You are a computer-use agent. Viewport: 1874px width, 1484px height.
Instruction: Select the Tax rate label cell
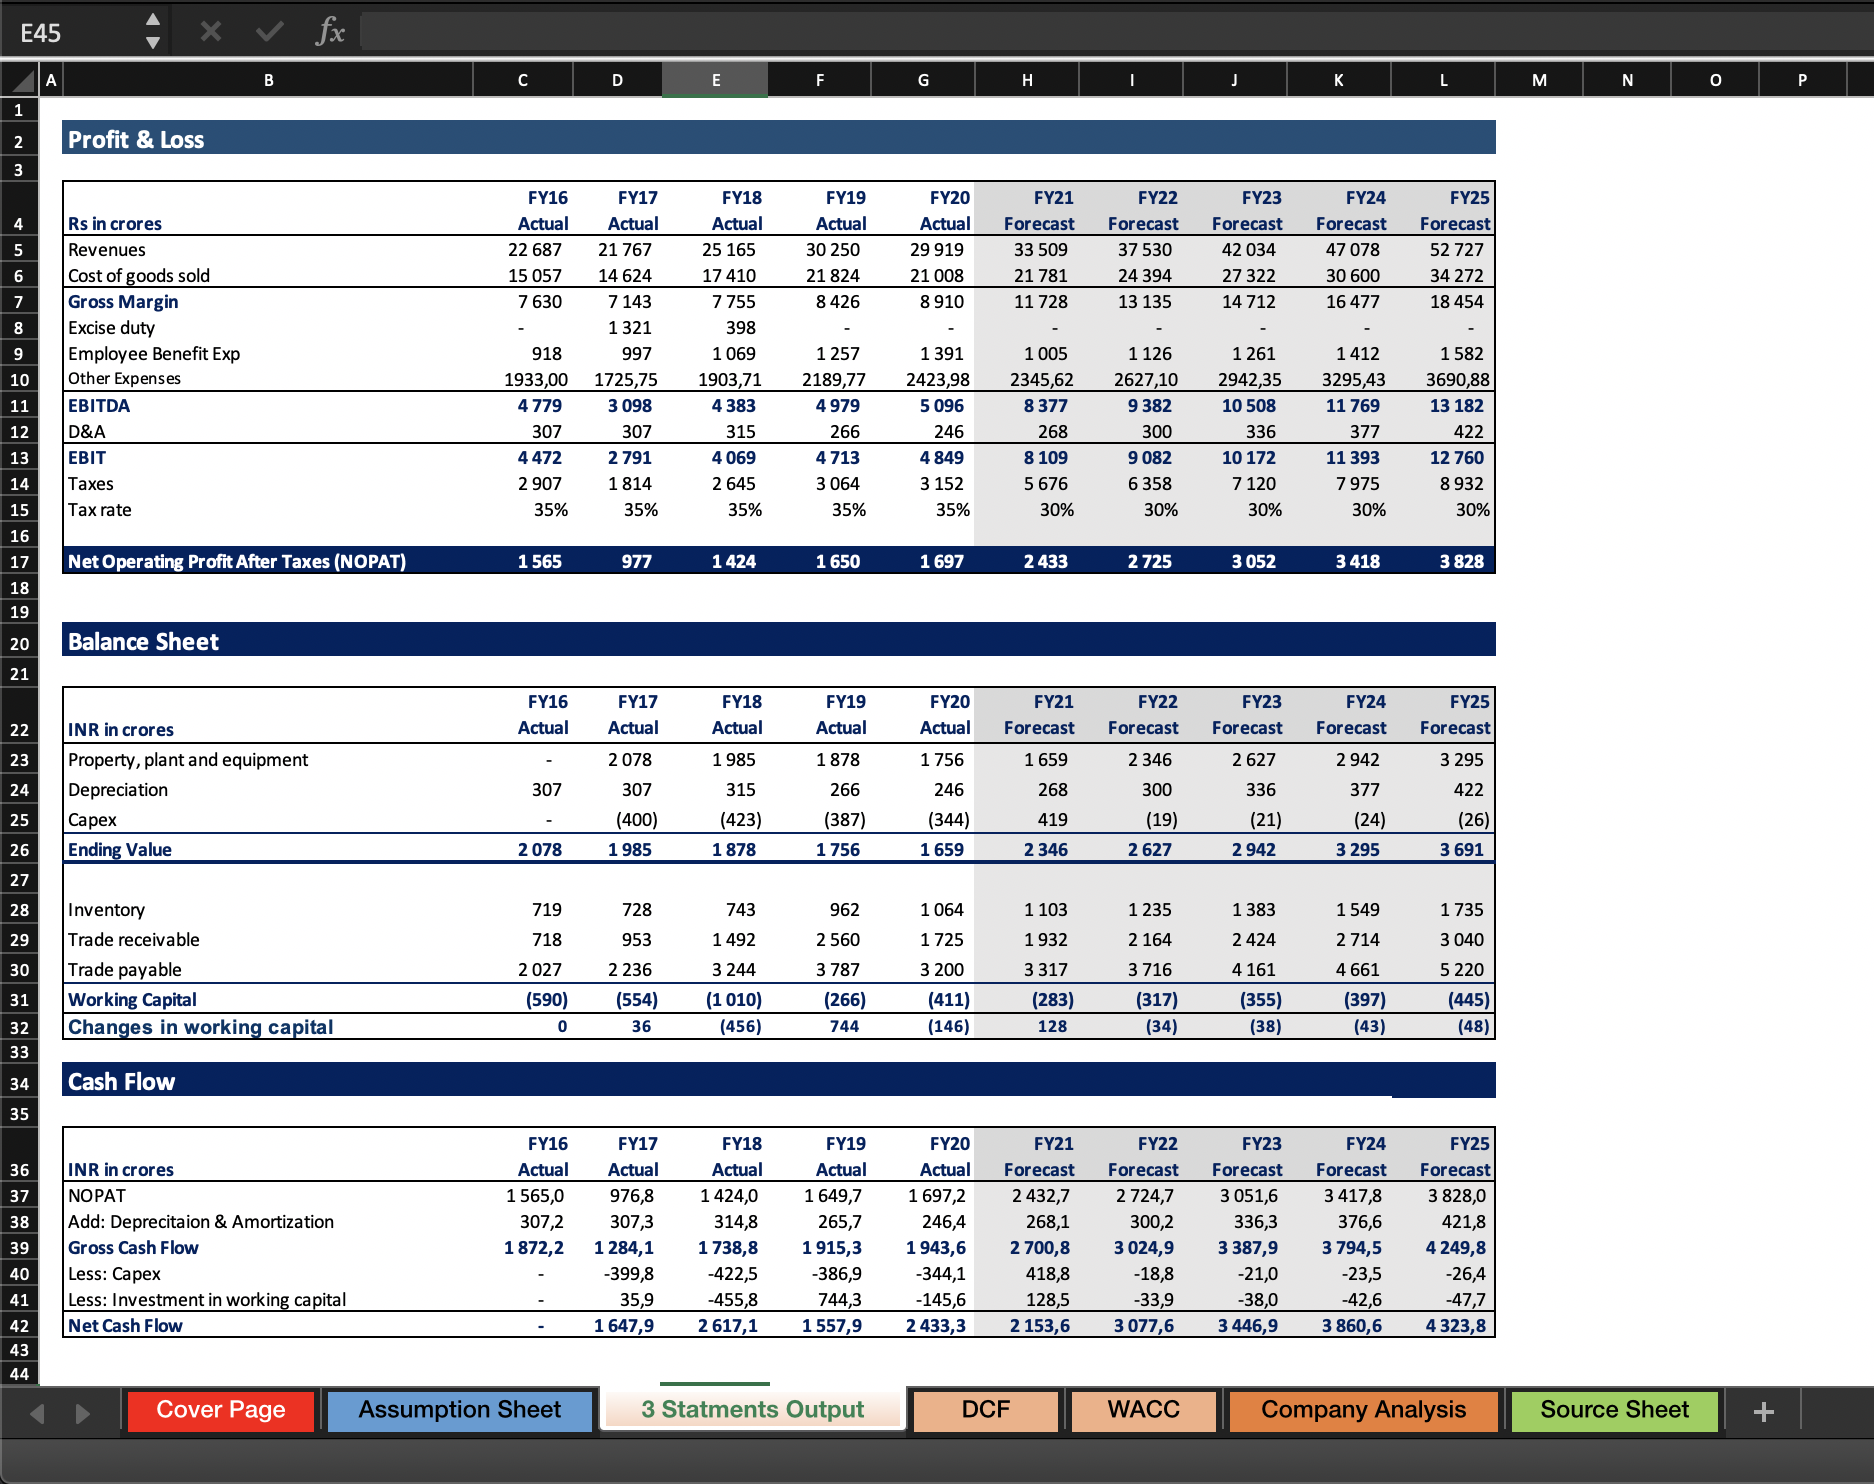[100, 510]
